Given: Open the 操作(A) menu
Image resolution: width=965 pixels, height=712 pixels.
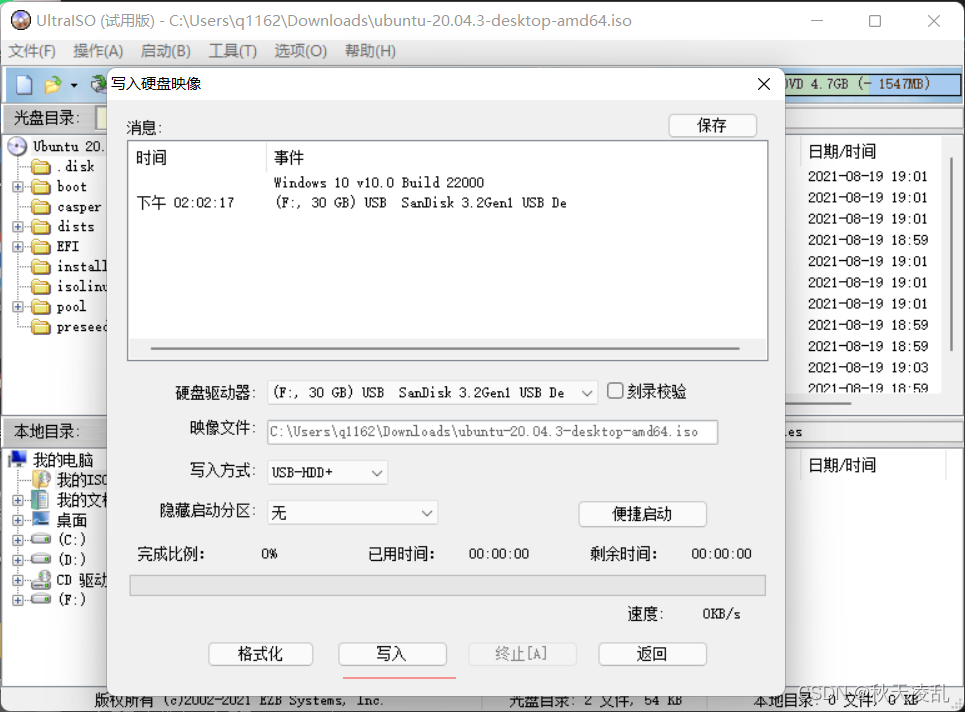Looking at the screenshot, I should point(98,51).
